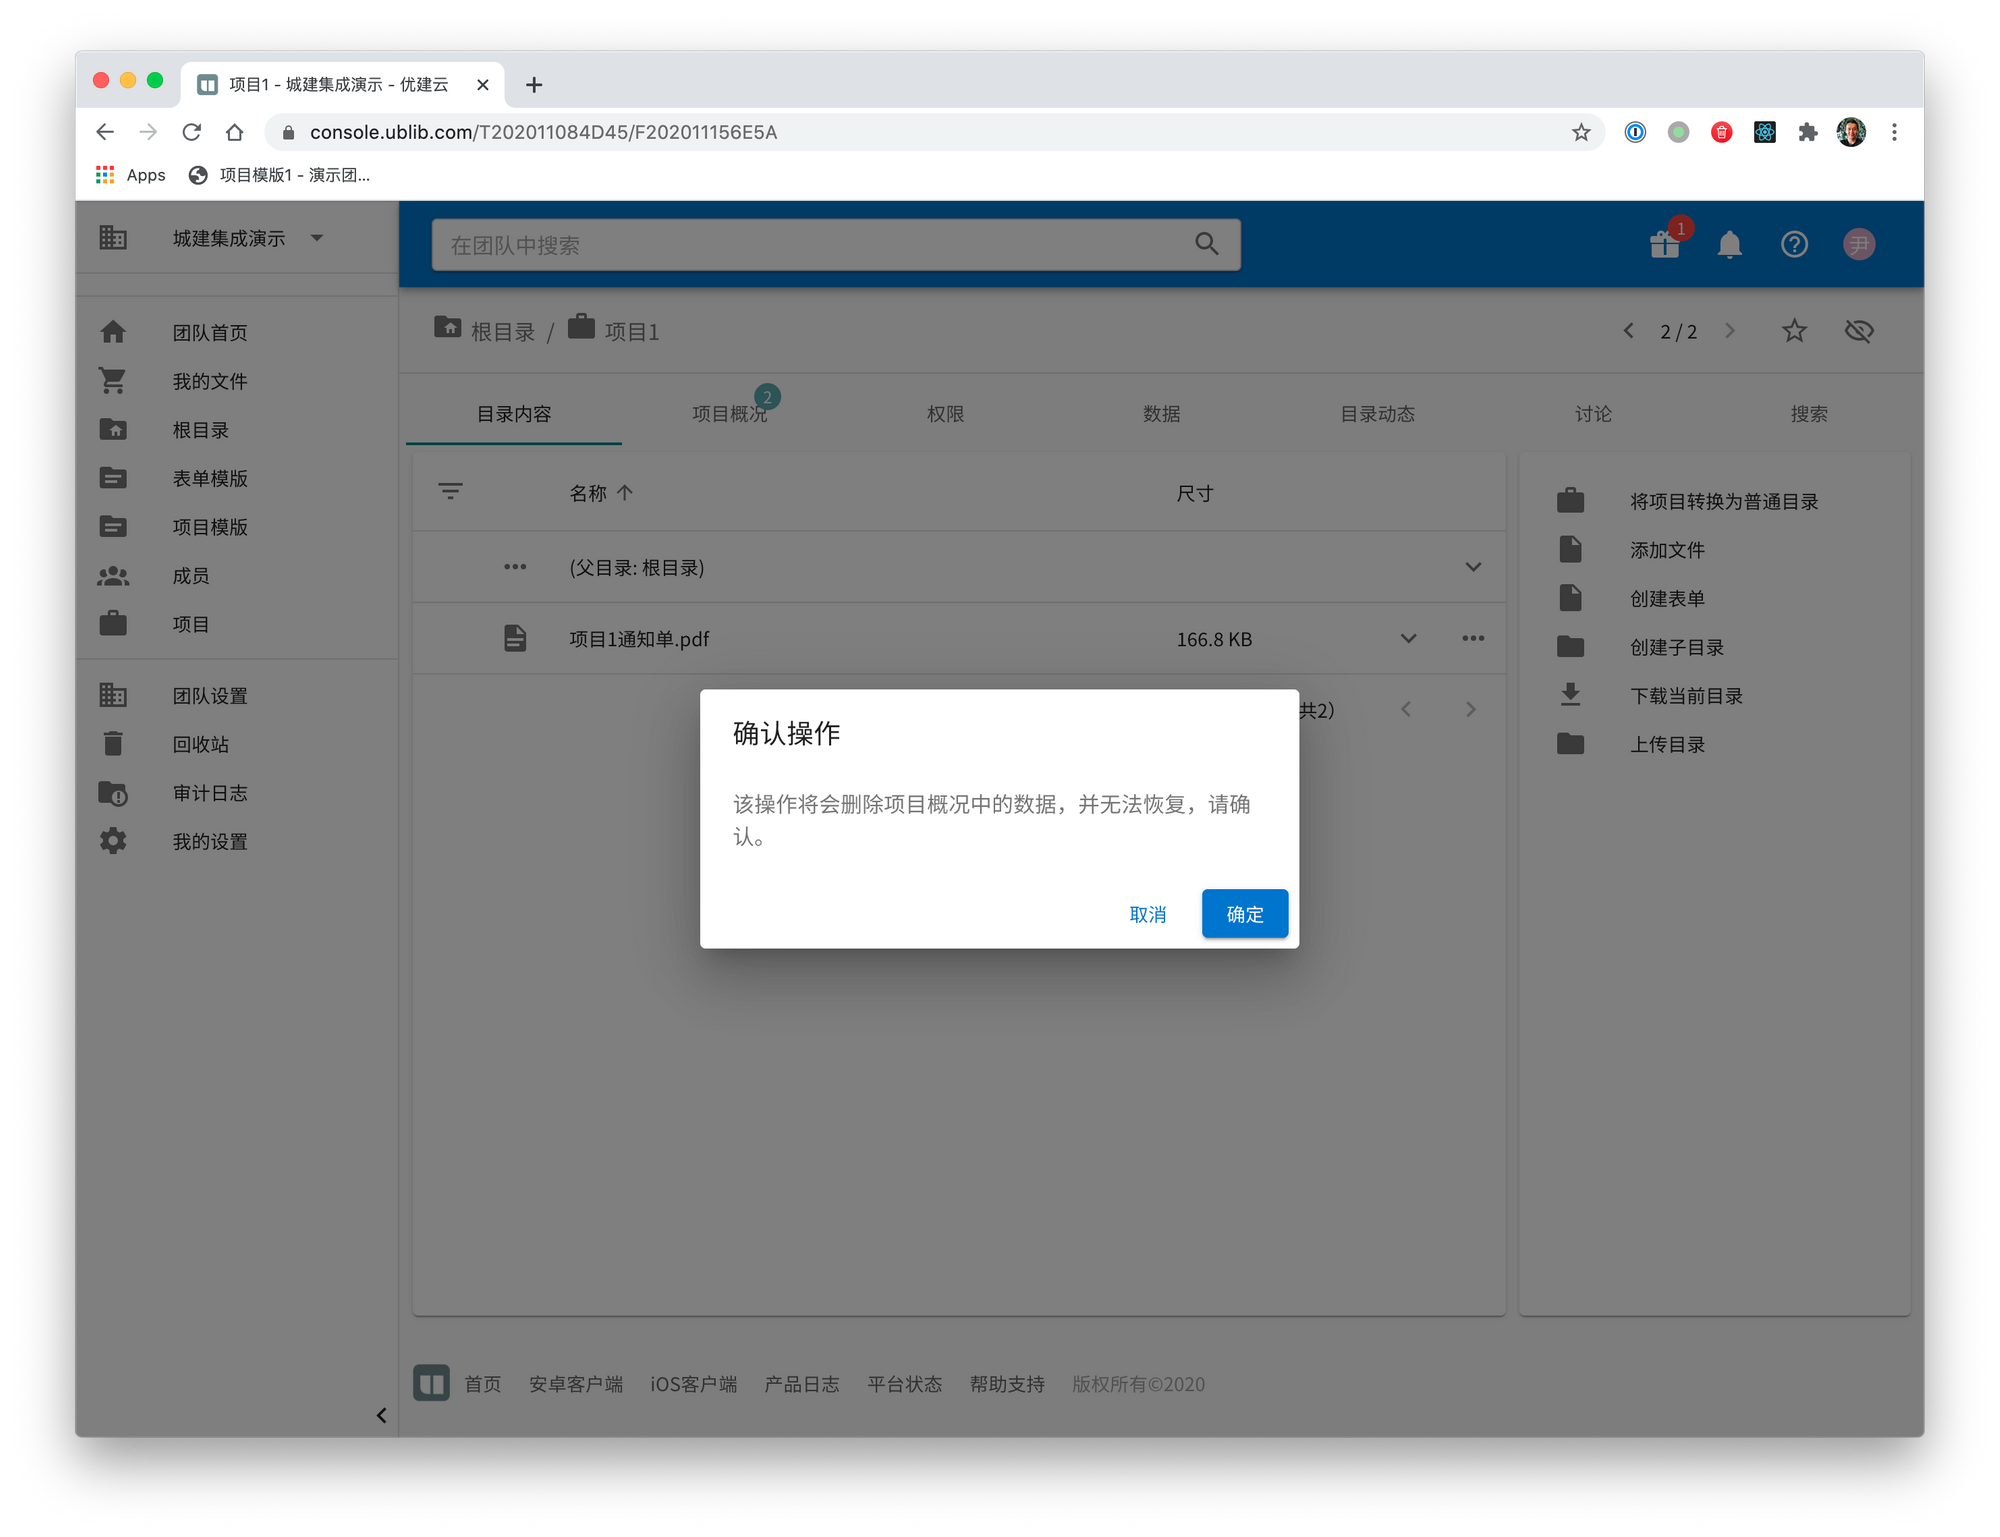Open the notifications bell
This screenshot has width=2000, height=1537.
[x=1729, y=244]
